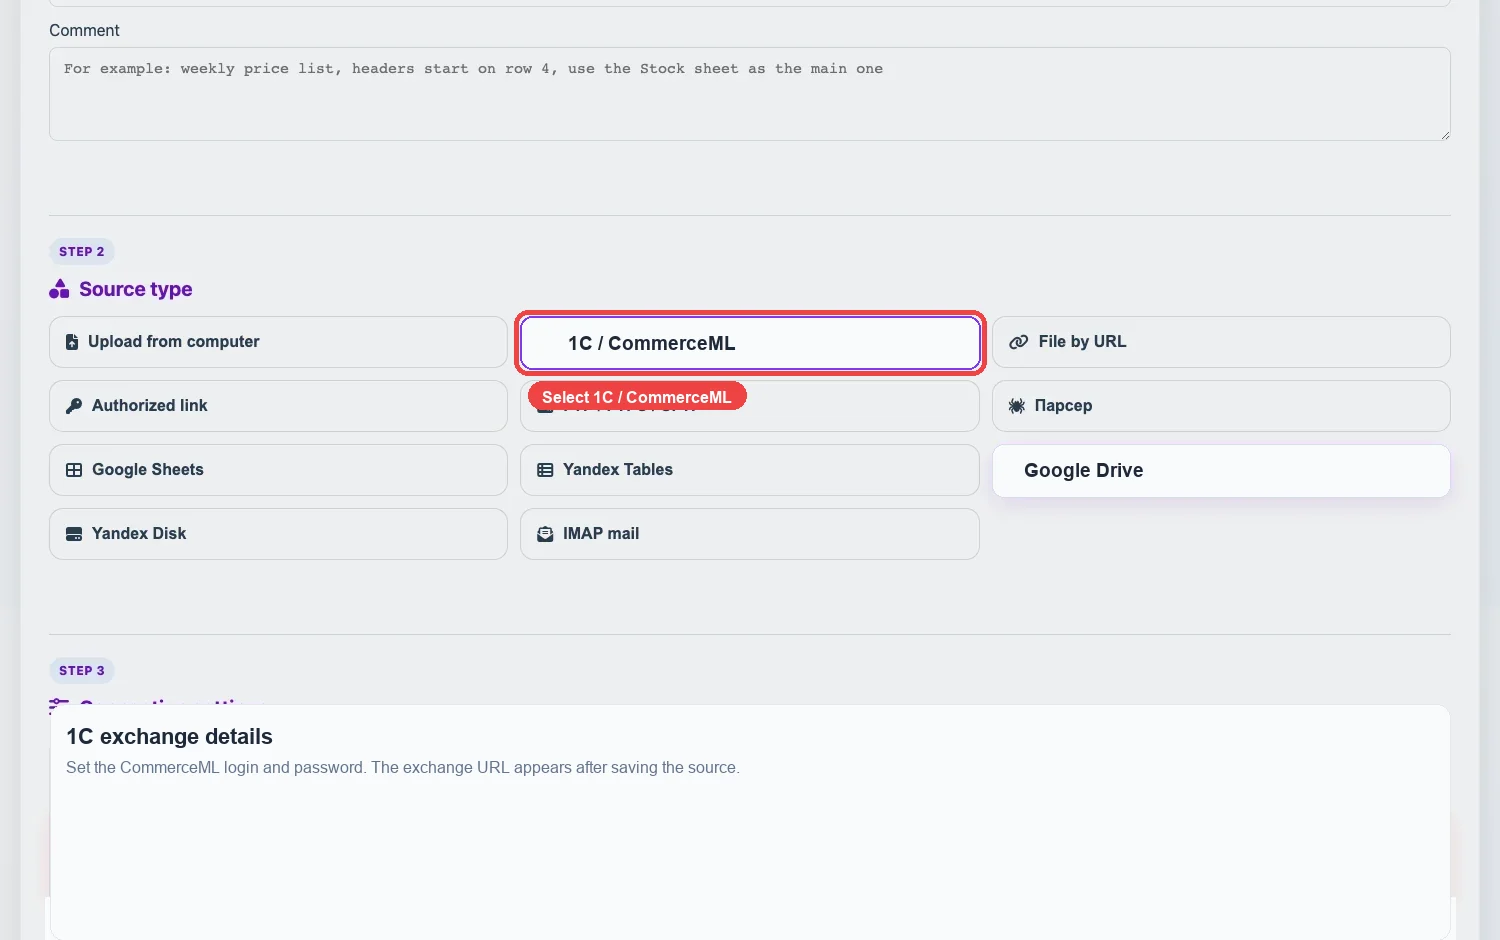The height and width of the screenshot is (940, 1500).
Task: Click the Comment field label
Action: (x=84, y=30)
